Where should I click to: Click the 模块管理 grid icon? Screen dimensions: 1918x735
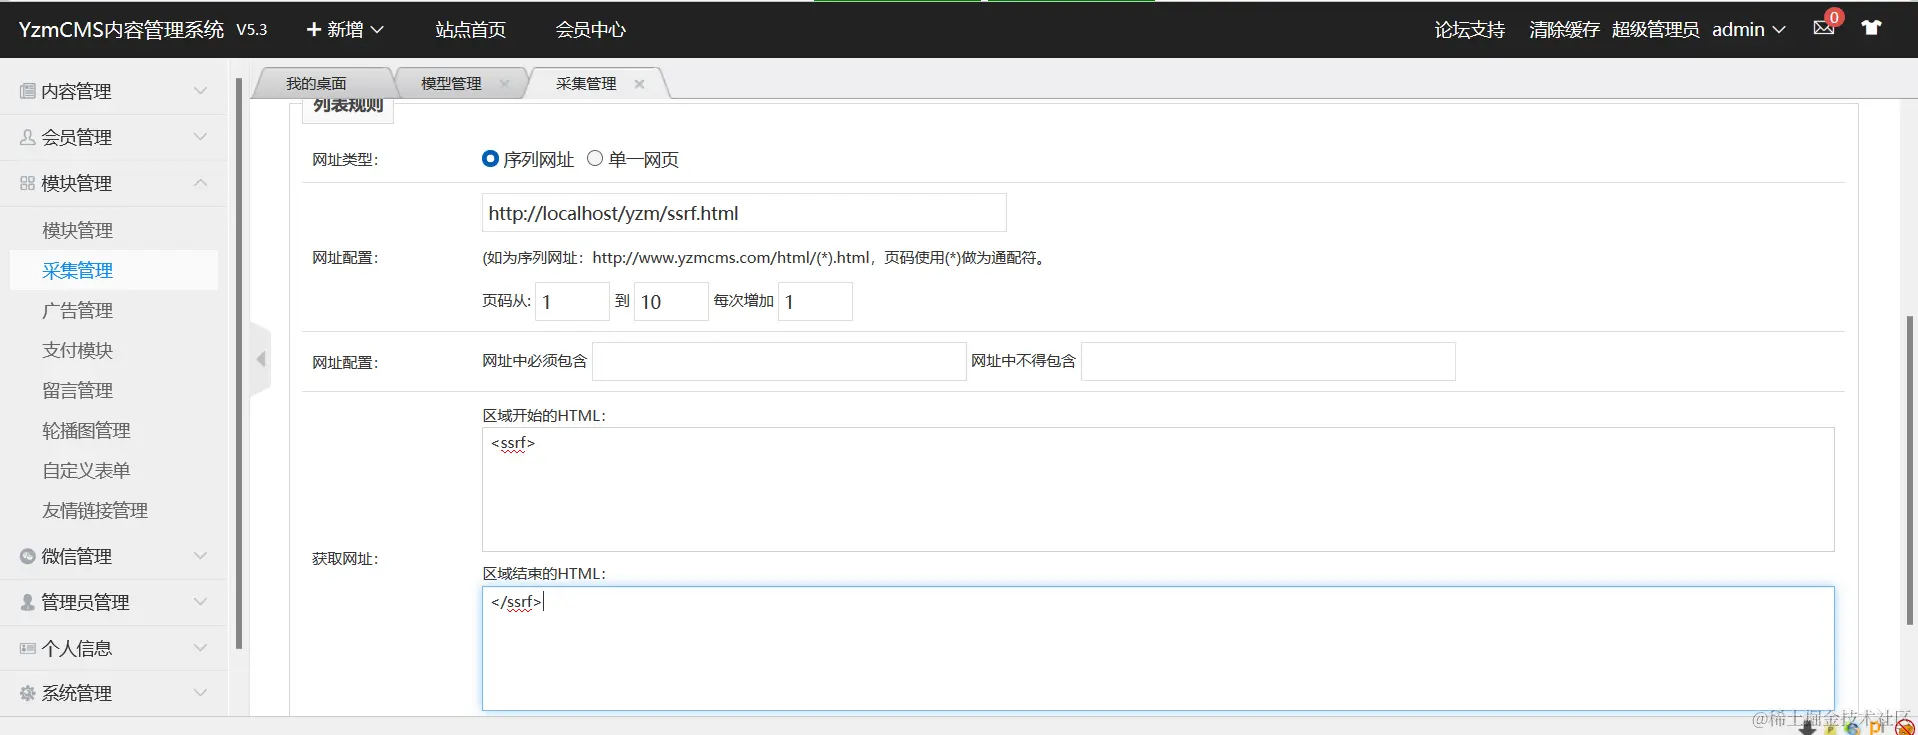click(27, 183)
